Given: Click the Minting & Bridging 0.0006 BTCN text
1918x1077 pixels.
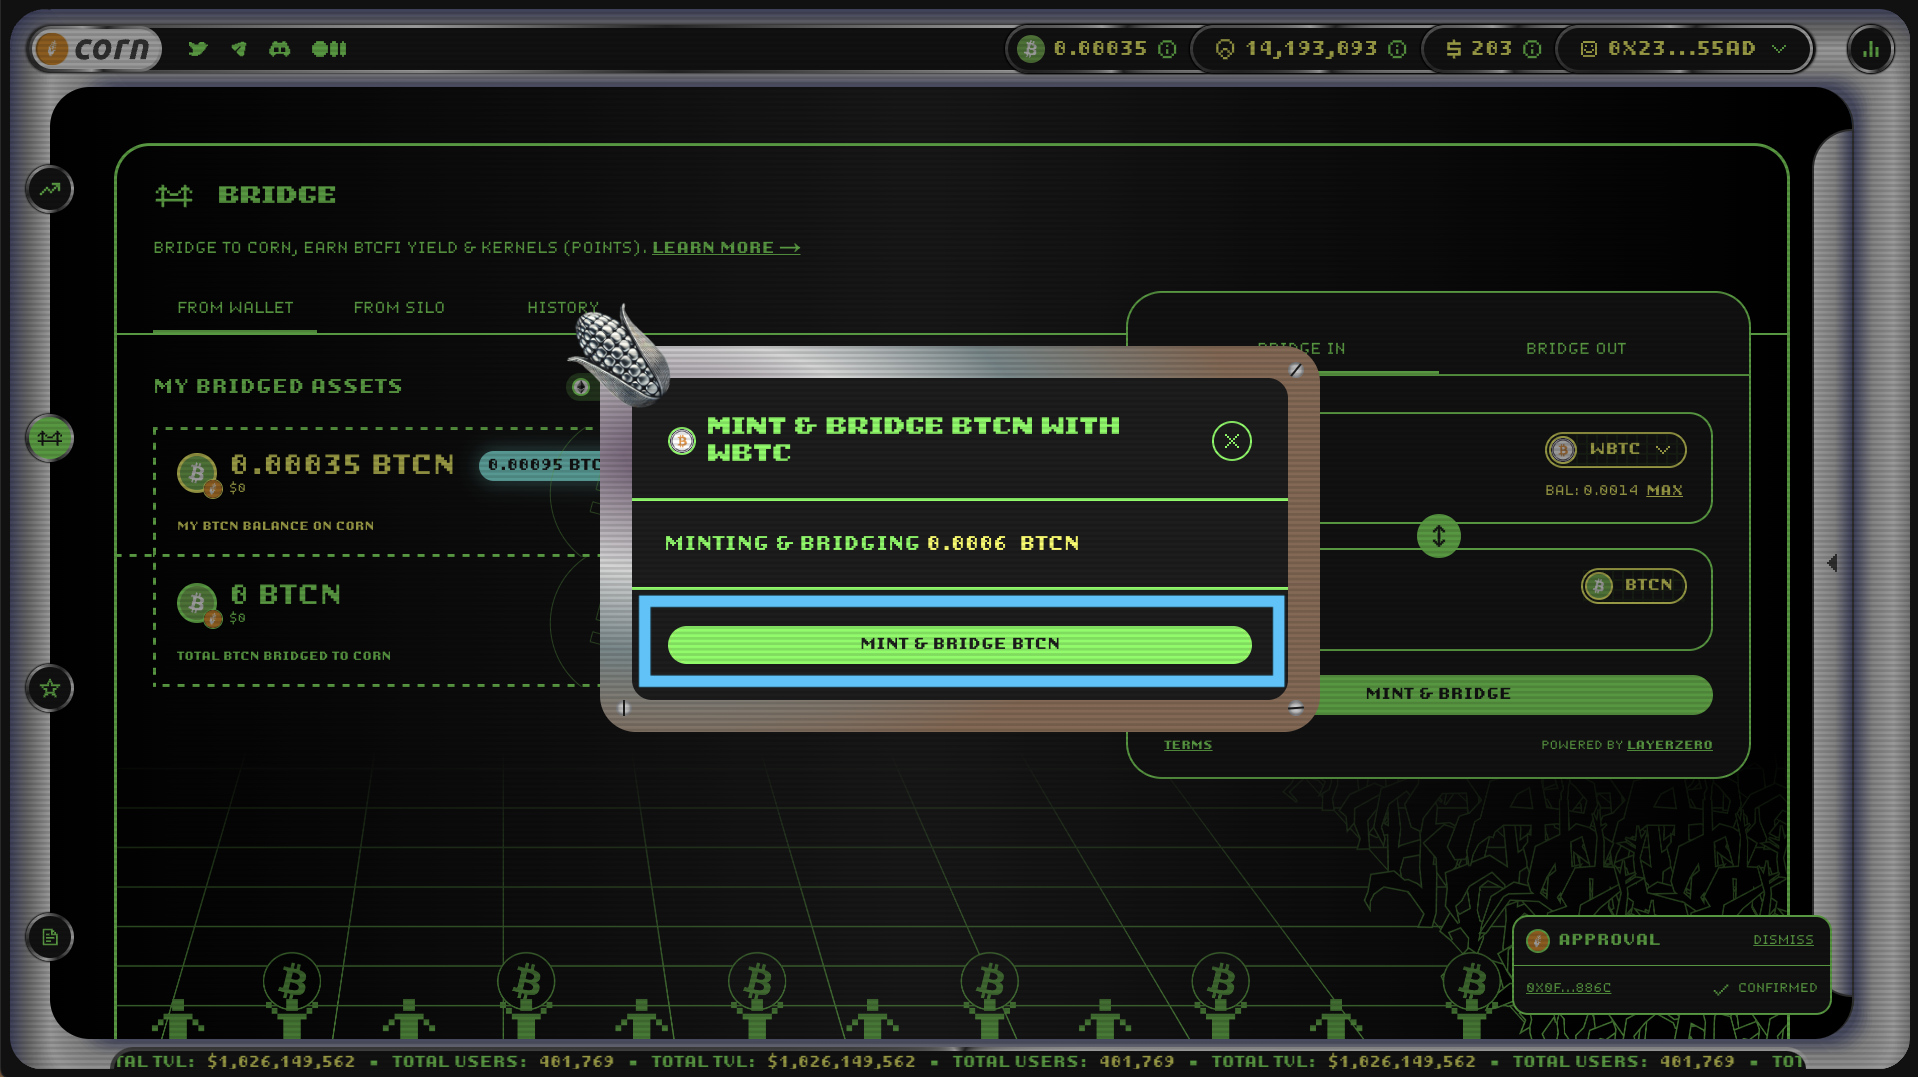Looking at the screenshot, I should [x=871, y=543].
